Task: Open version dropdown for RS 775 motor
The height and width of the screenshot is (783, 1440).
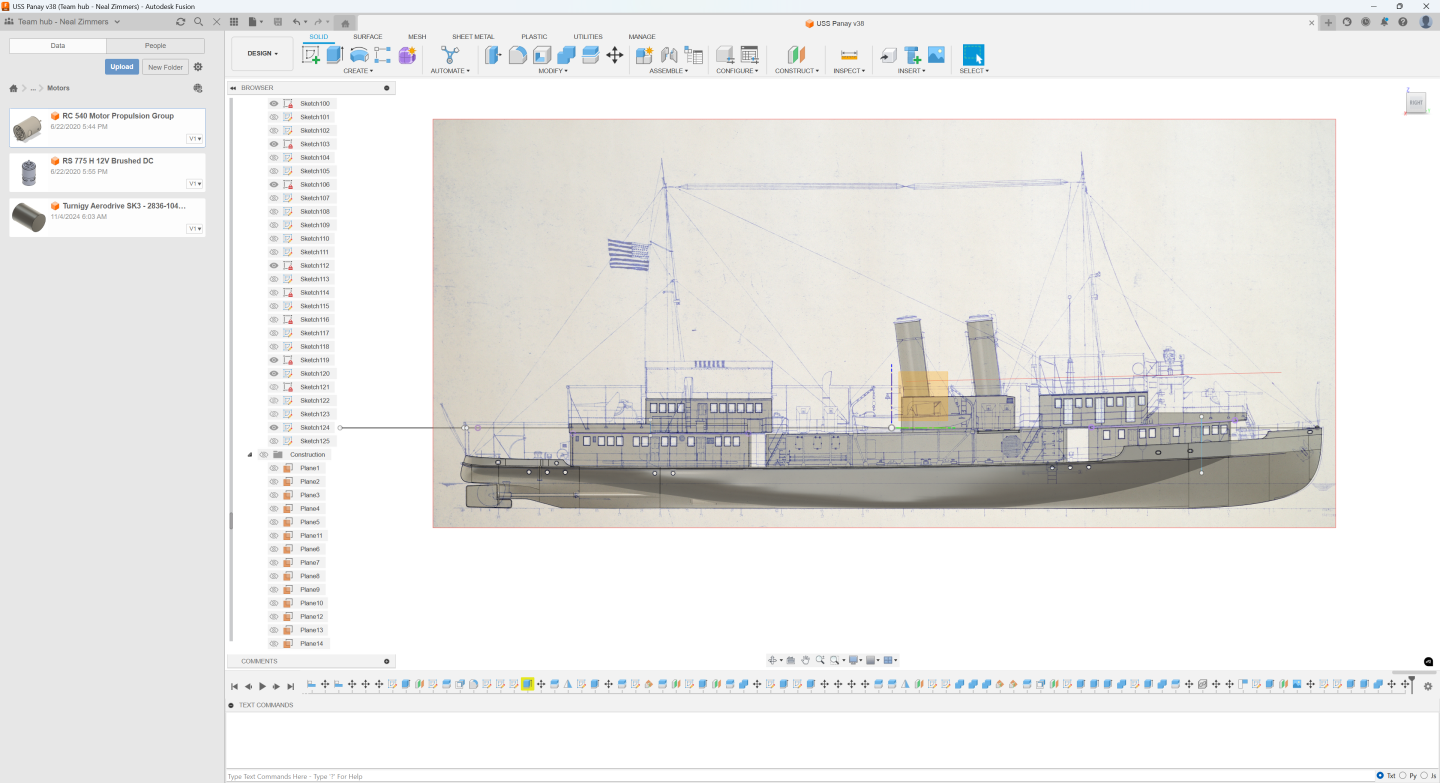Action: tap(194, 184)
